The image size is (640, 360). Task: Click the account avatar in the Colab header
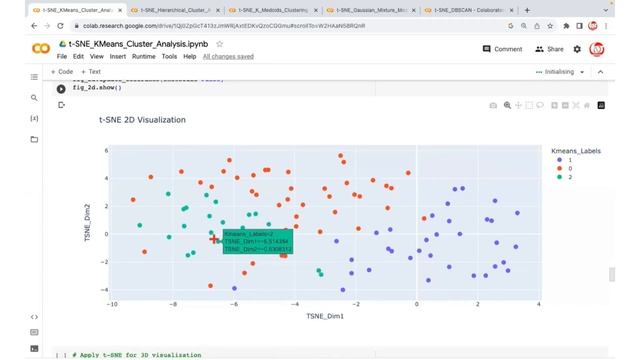(596, 49)
